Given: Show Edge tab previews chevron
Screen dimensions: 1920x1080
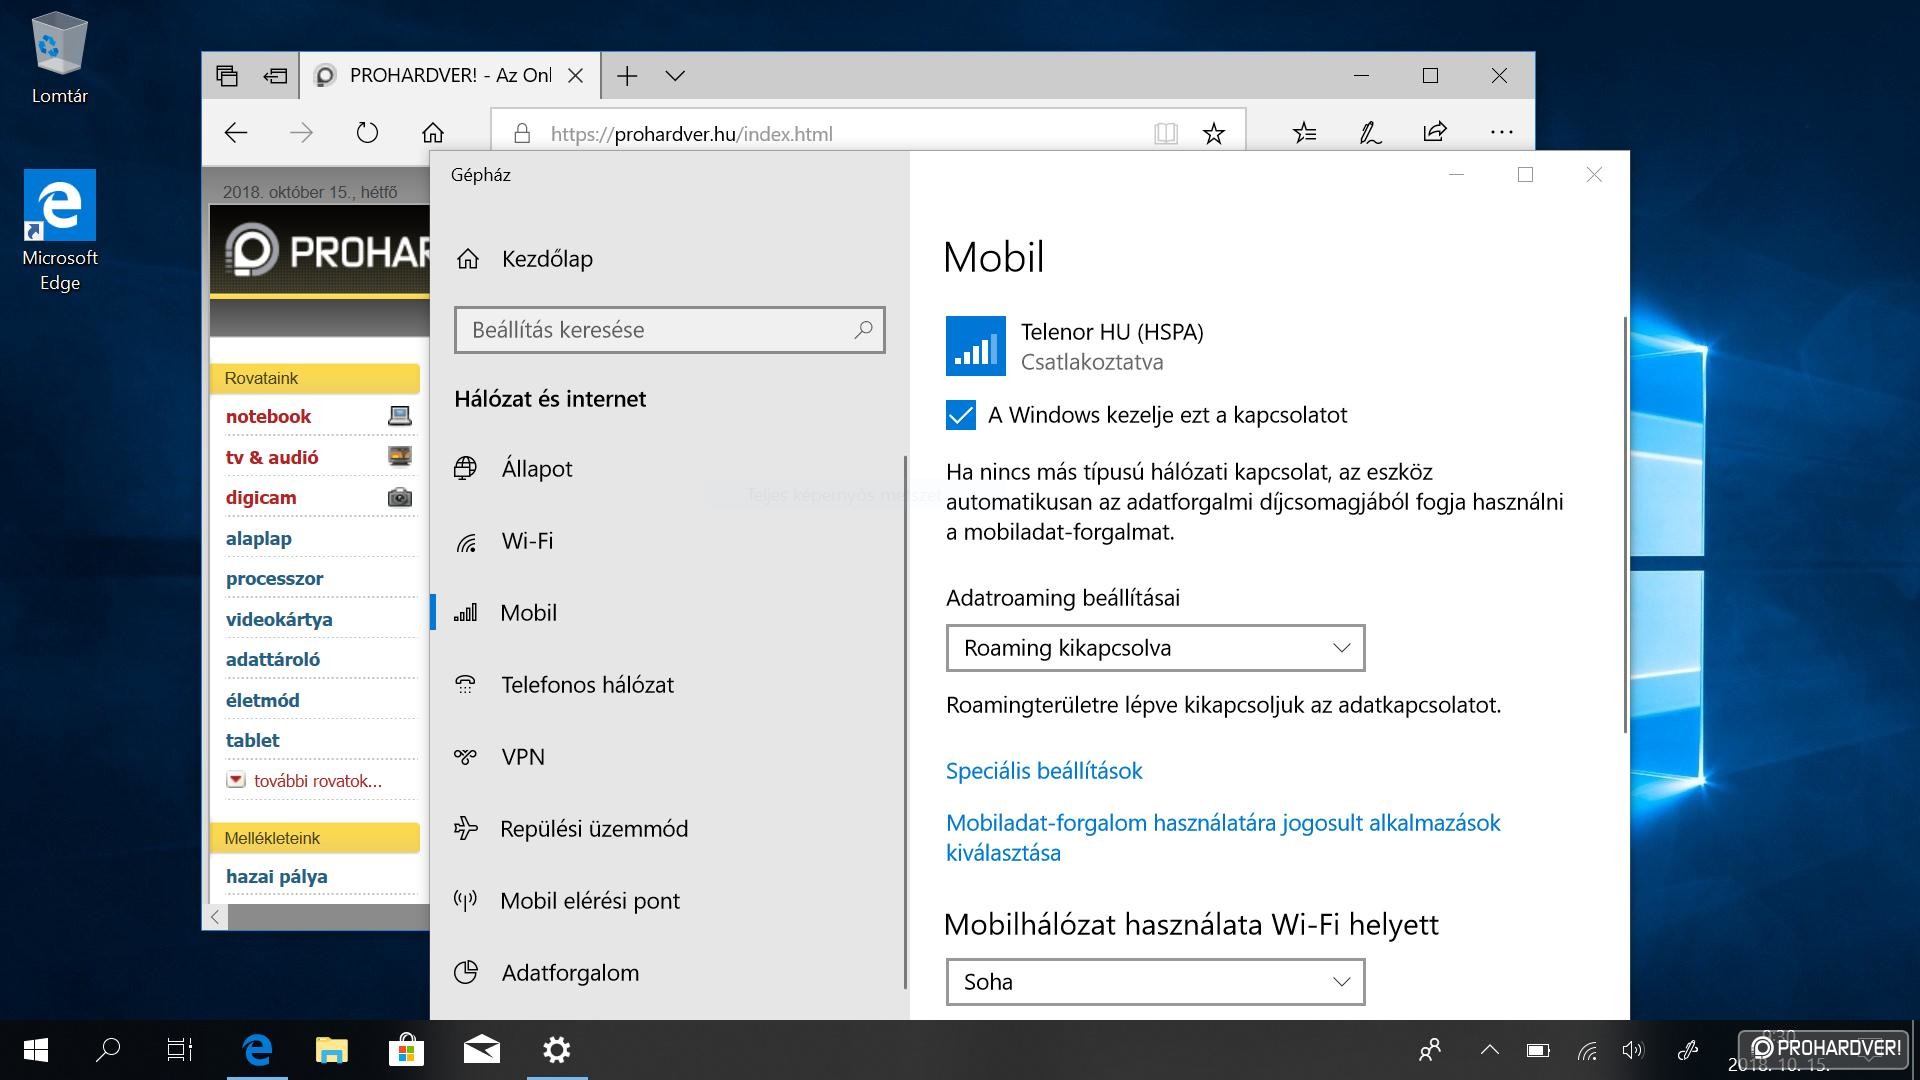Looking at the screenshot, I should (x=675, y=76).
